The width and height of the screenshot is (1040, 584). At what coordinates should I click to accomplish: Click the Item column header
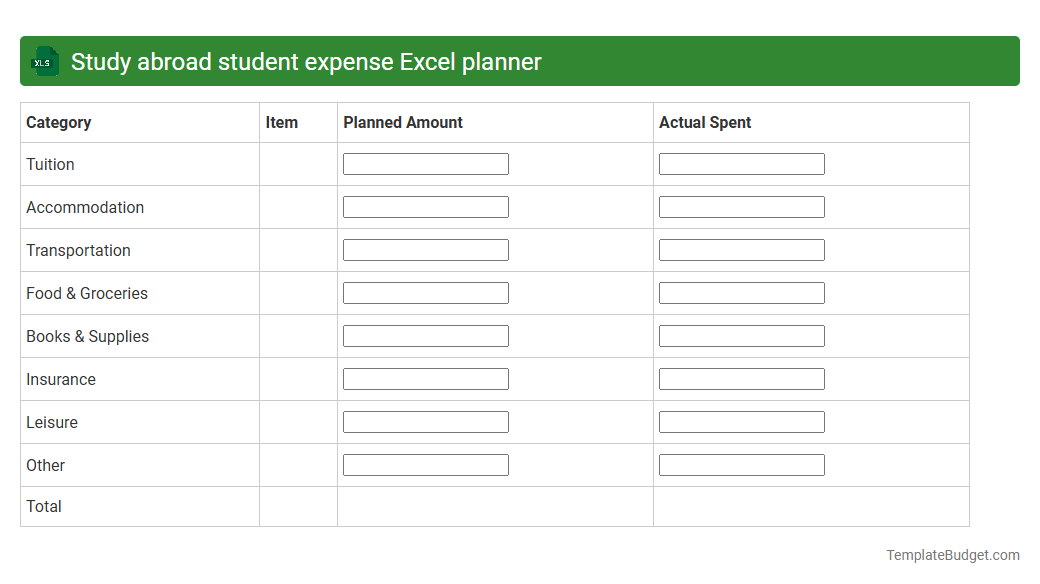pos(282,122)
